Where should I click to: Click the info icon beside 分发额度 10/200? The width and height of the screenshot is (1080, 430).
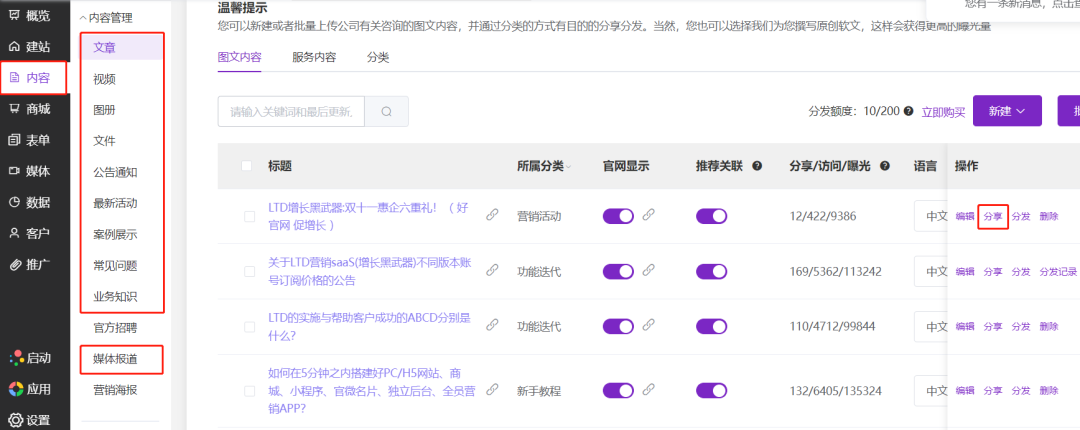tap(908, 111)
